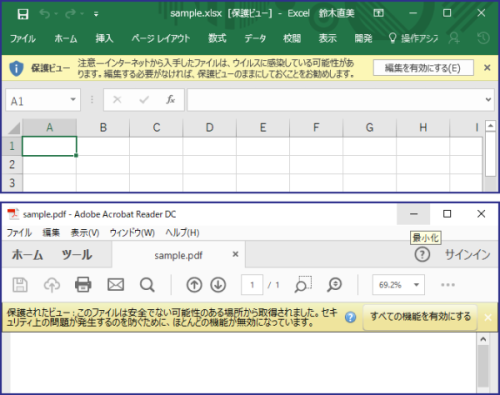Open the 校閲 ribbon tab

pos(292,39)
